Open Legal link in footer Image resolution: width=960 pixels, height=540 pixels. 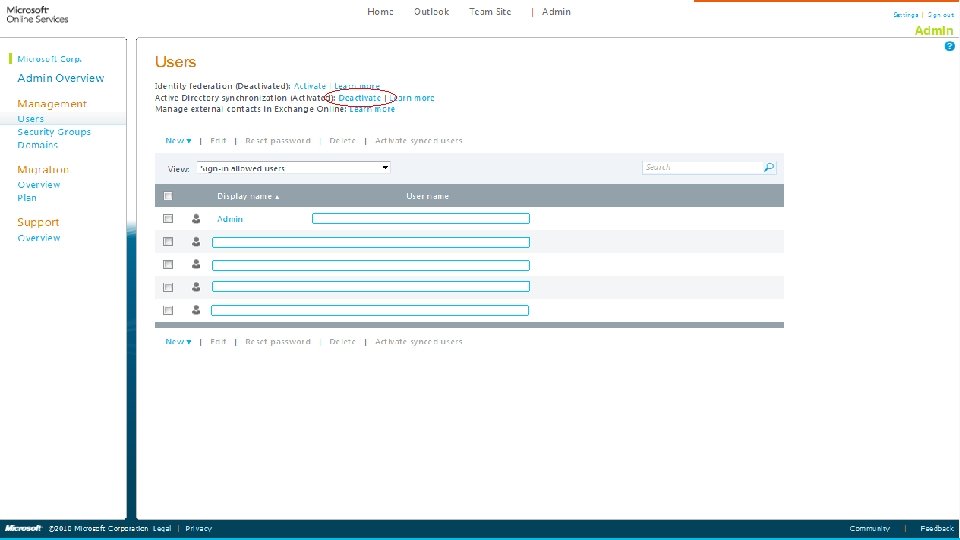click(x=162, y=528)
